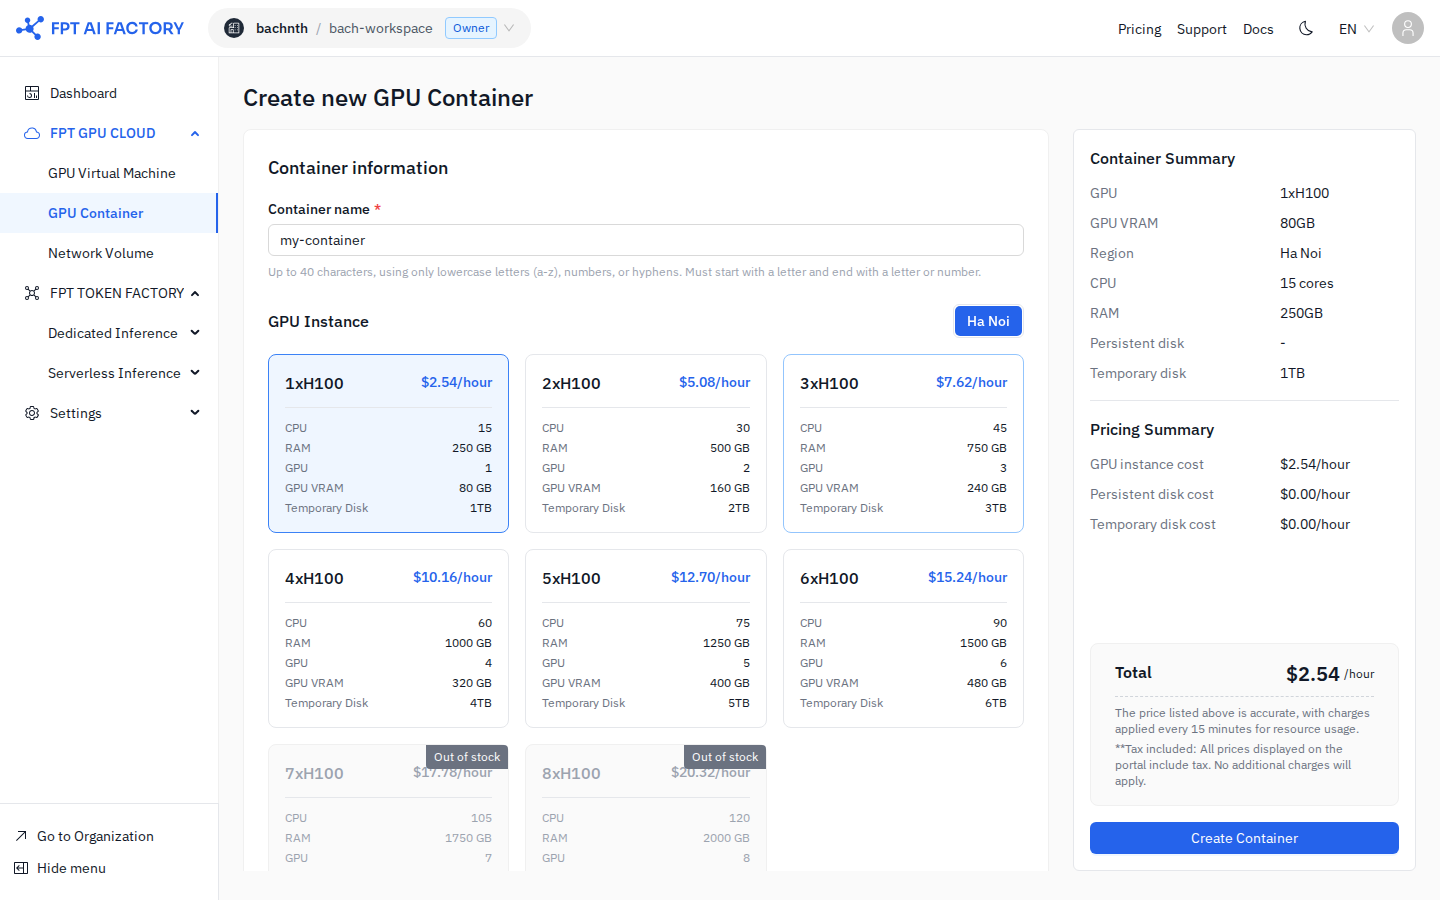Click the 'Create new GPU Container' heading
The image size is (1440, 900).
point(388,98)
